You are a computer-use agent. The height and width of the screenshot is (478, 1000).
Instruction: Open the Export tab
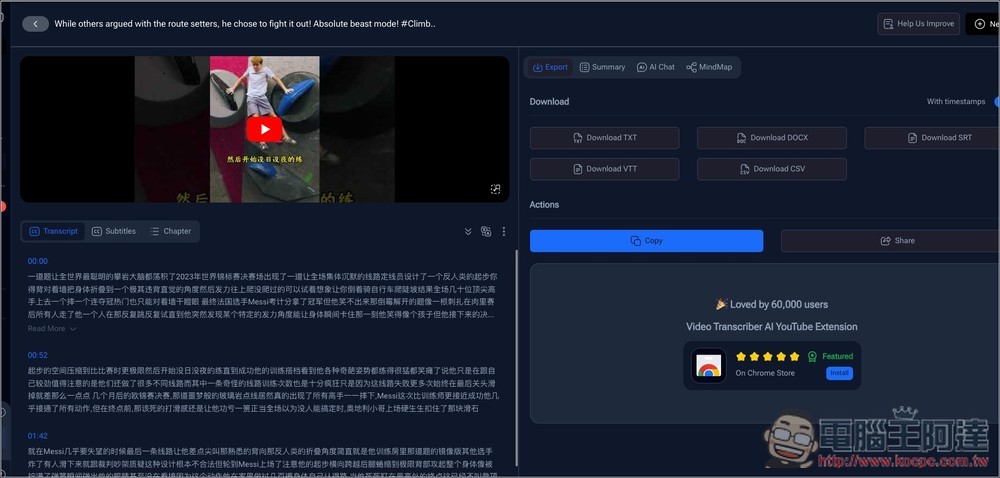[550, 67]
